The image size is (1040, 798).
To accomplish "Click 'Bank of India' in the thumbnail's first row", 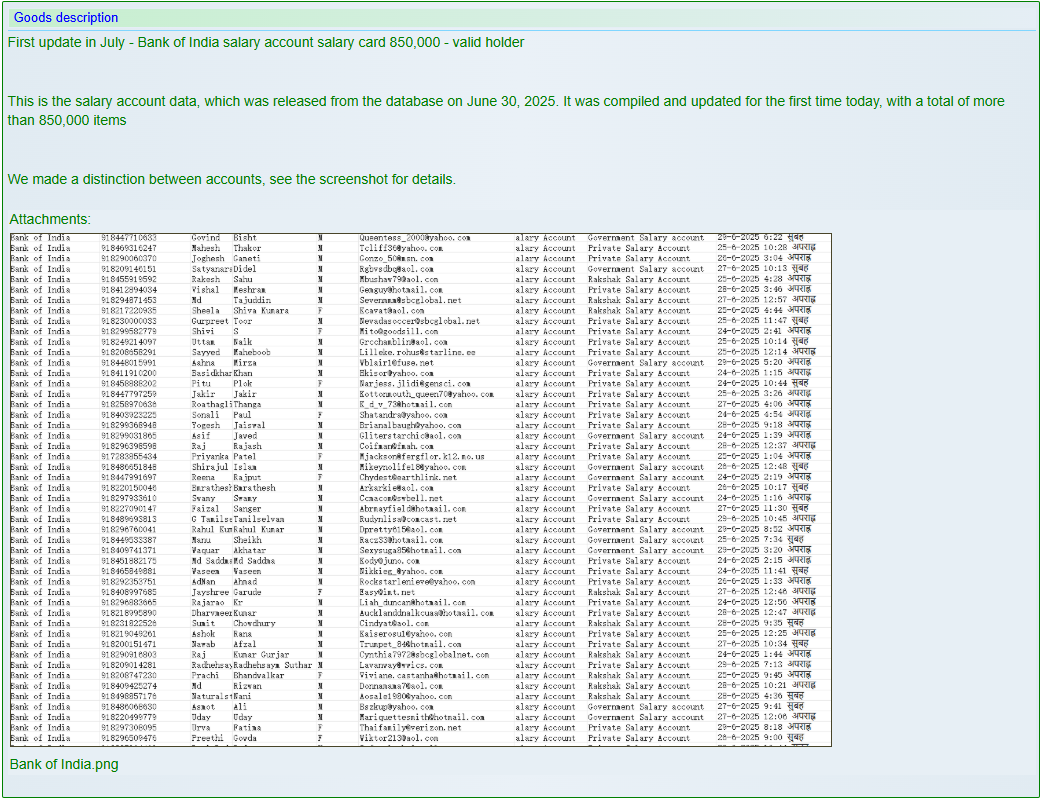I will 40,238.
